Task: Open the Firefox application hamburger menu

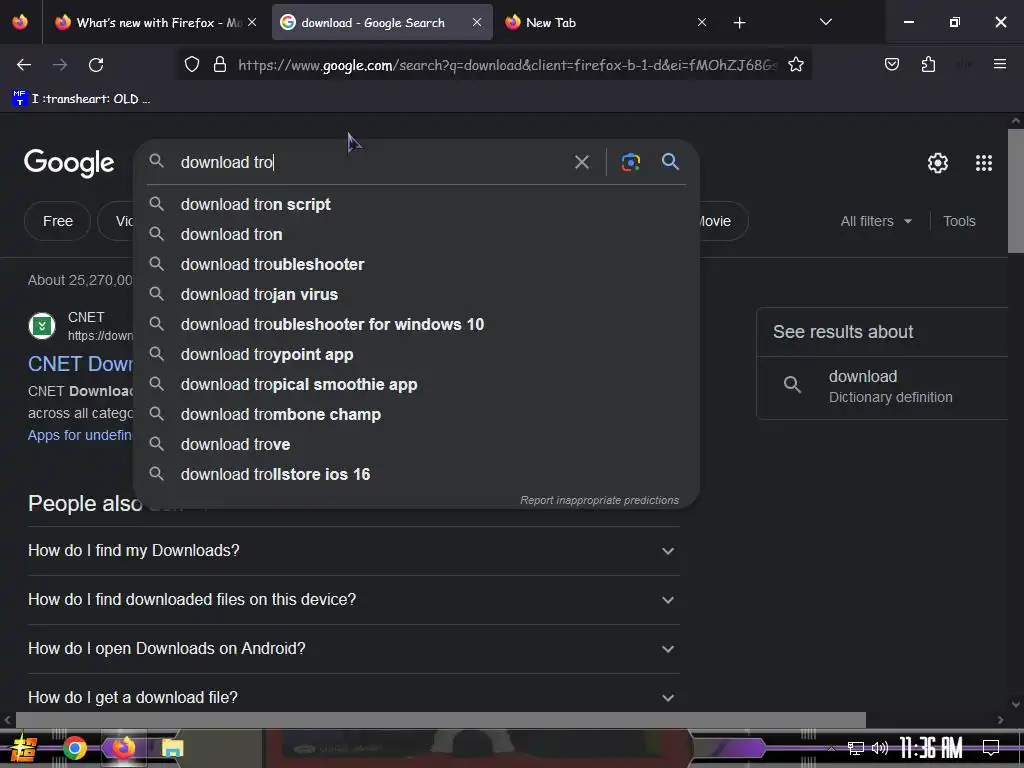Action: point(999,64)
